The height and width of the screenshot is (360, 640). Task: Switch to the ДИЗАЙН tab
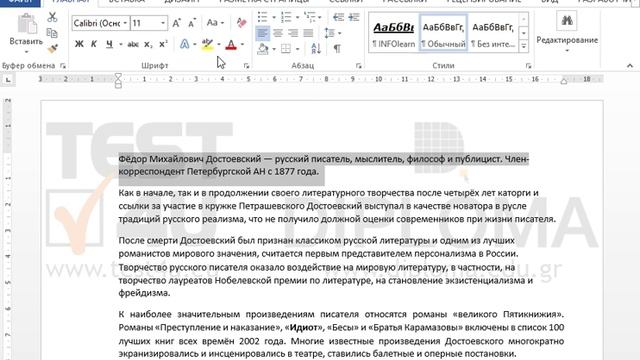[182, 2]
